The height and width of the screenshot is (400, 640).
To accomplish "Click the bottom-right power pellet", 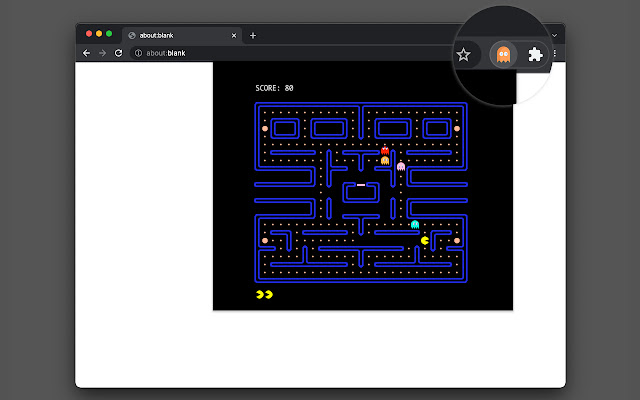I will (457, 240).
